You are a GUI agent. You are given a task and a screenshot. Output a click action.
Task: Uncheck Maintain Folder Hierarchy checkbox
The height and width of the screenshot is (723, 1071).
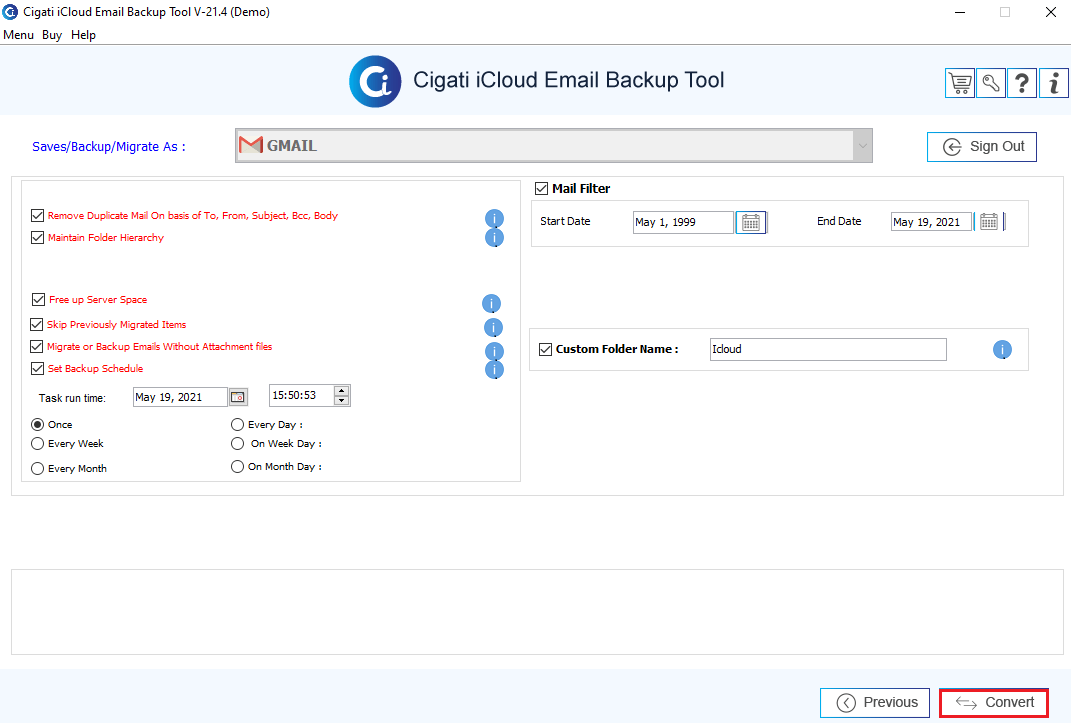(x=38, y=238)
